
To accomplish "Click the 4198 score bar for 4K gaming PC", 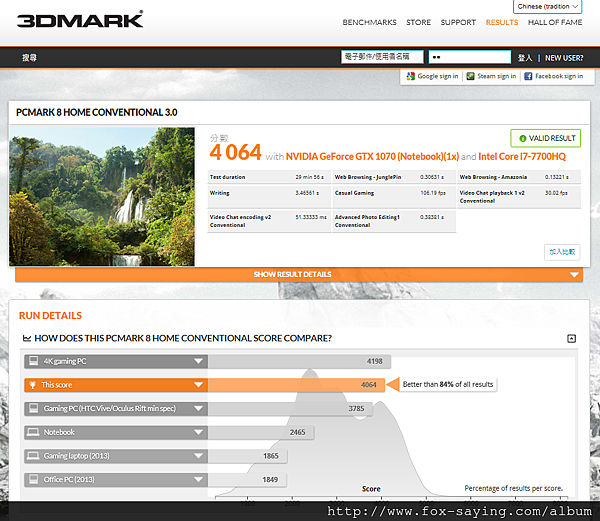I will (x=299, y=361).
